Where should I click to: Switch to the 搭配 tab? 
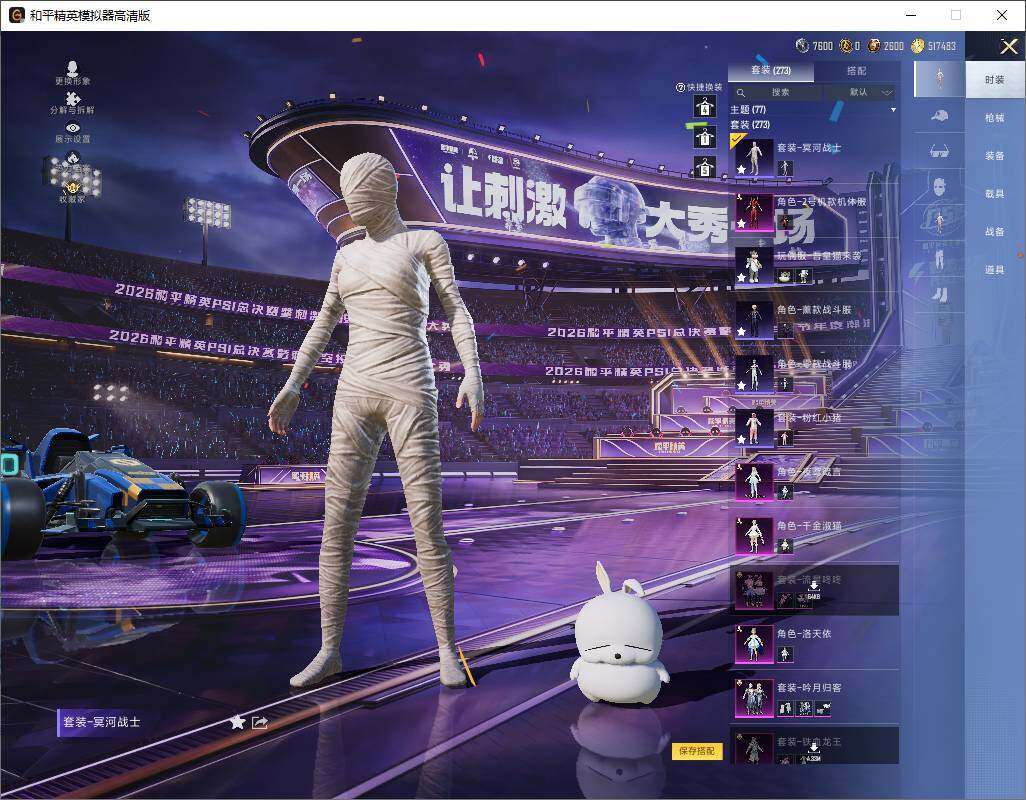(x=857, y=71)
